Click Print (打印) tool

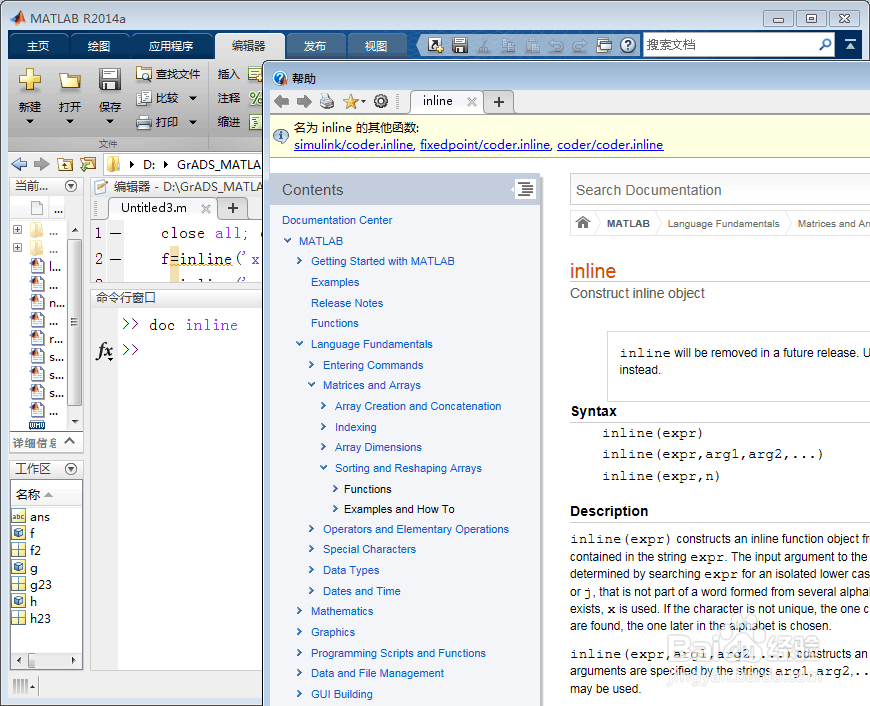[x=158, y=122]
